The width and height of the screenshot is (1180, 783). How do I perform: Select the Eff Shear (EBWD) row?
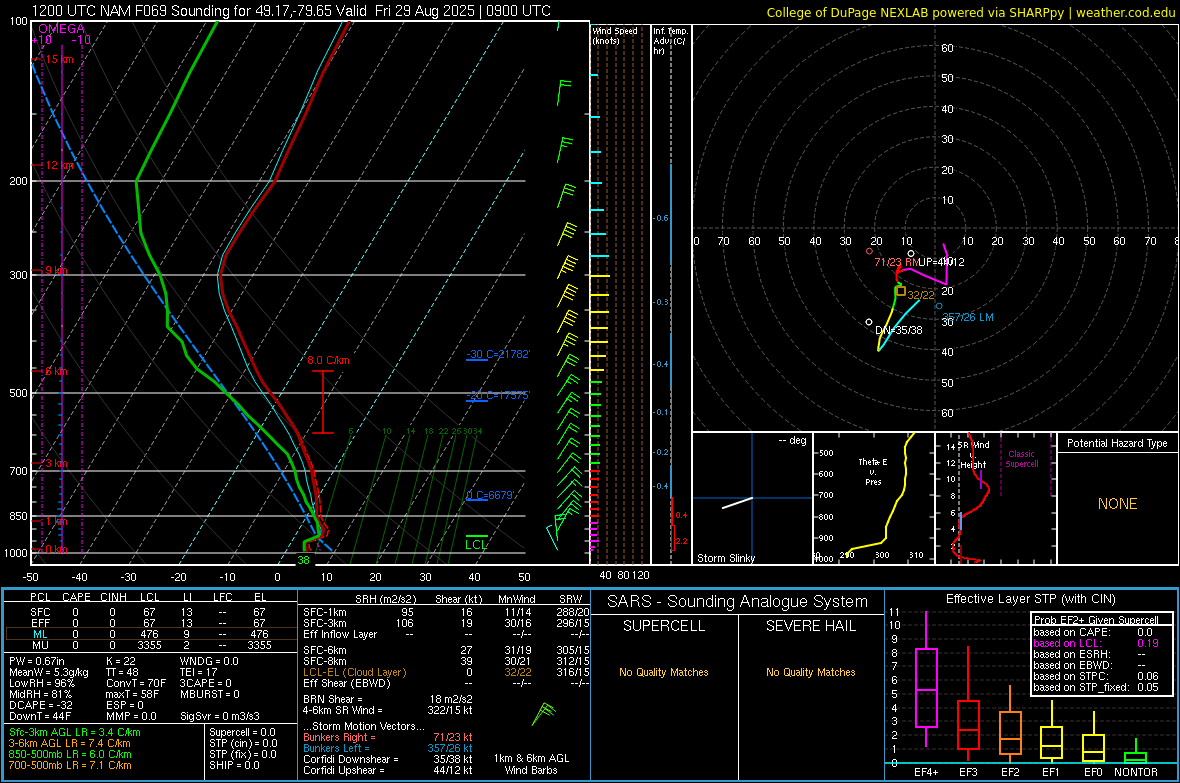click(446, 683)
